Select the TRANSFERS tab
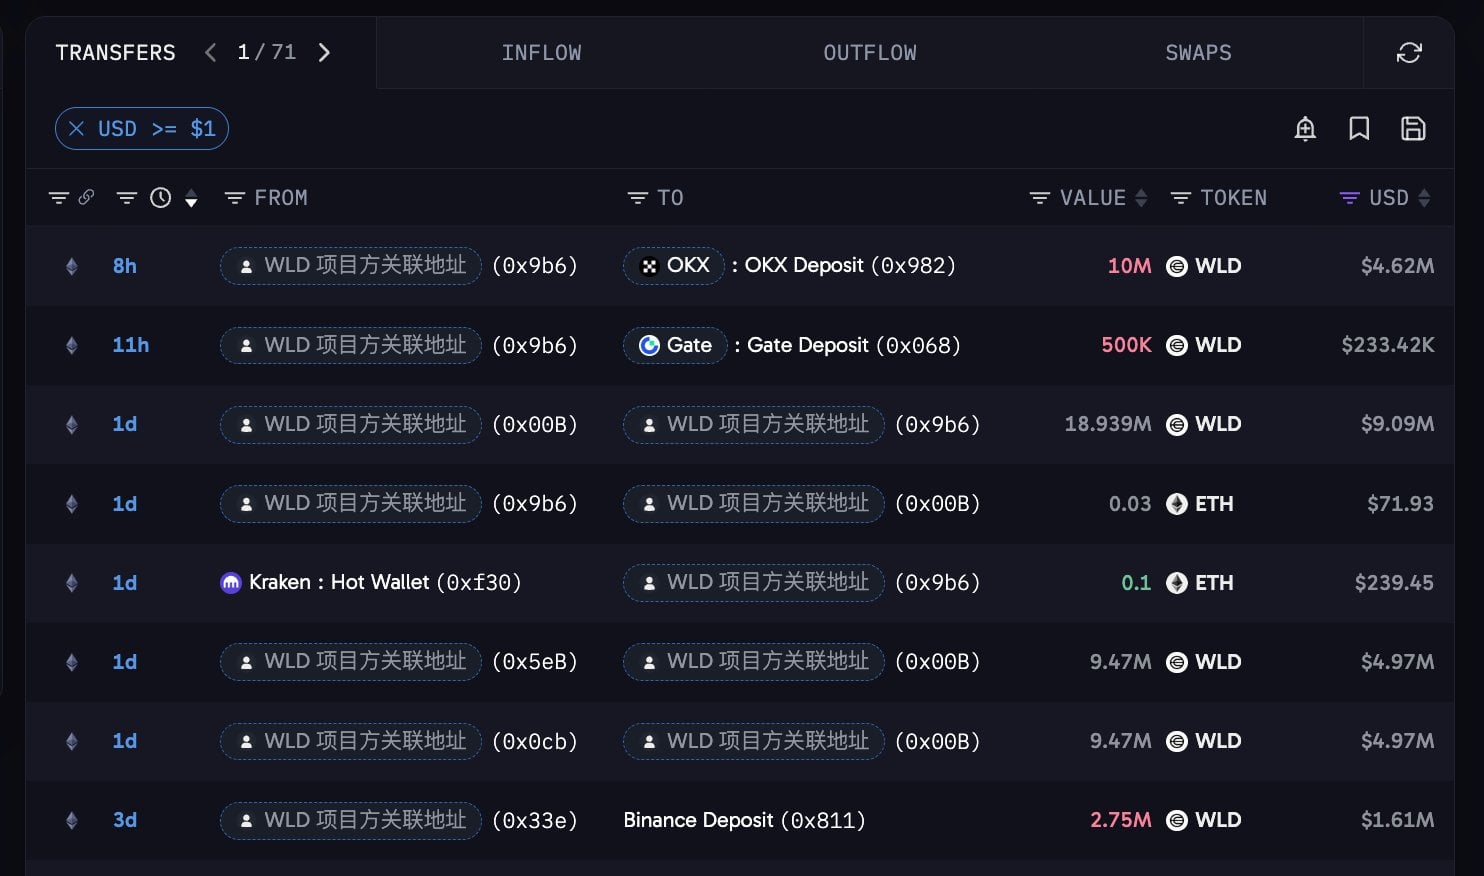The width and height of the screenshot is (1484, 876). [115, 53]
